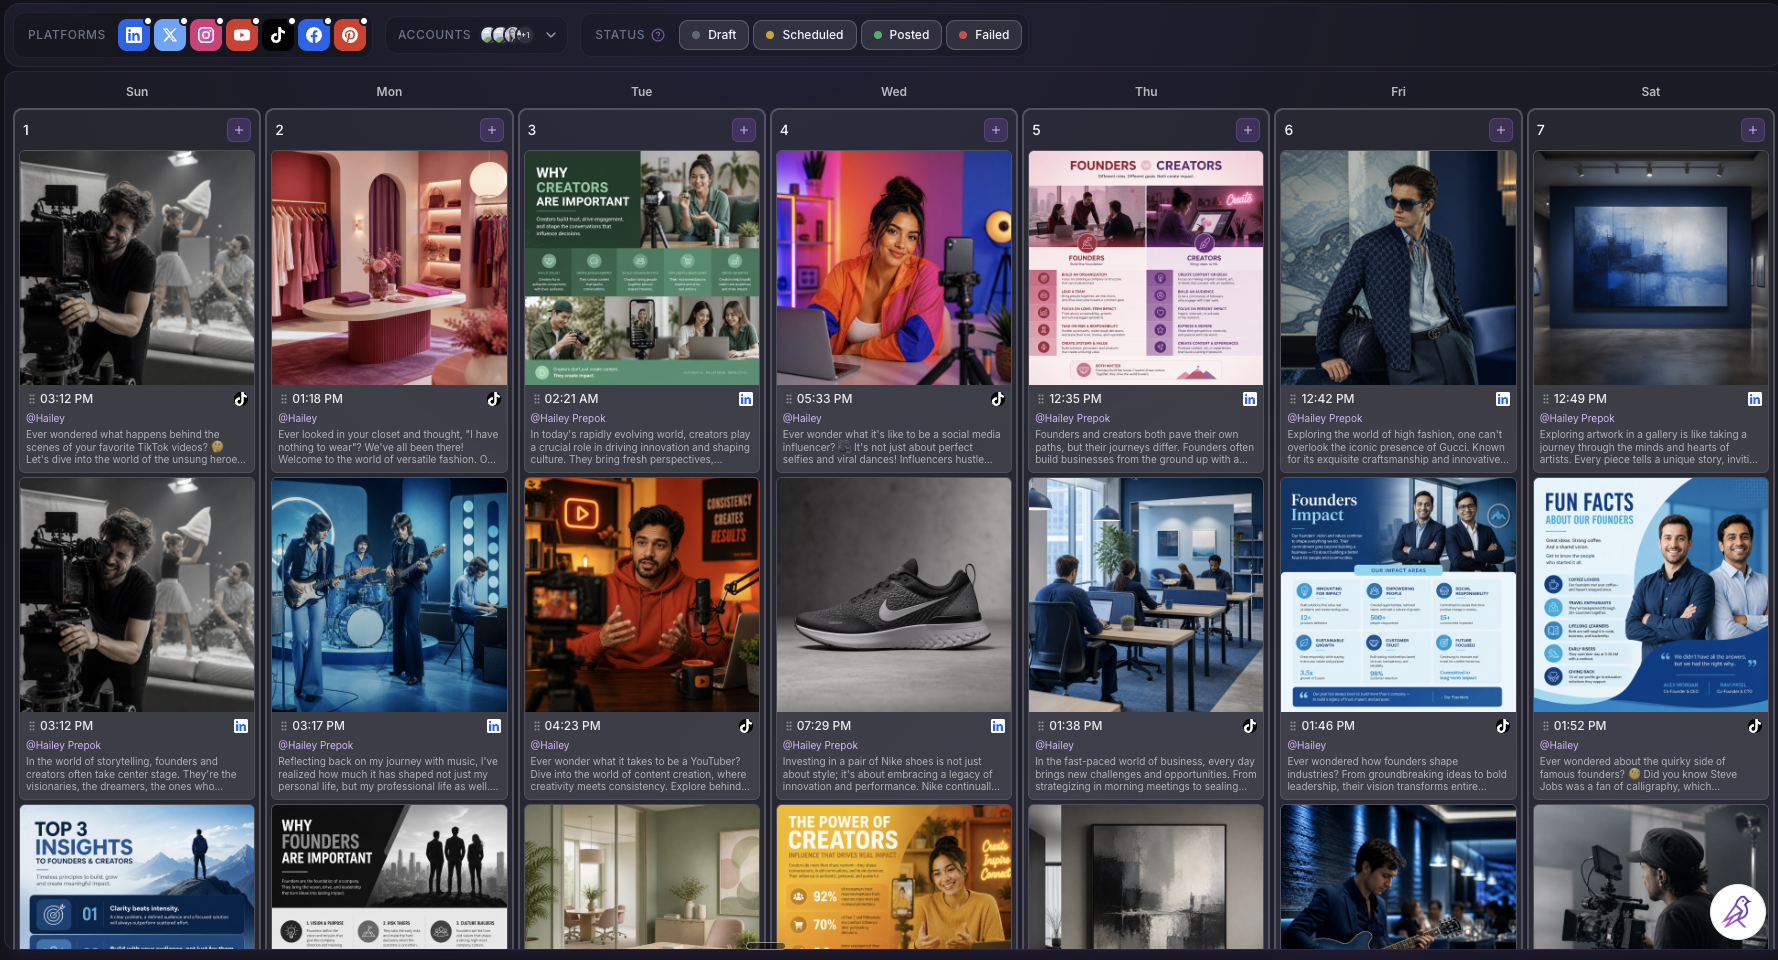This screenshot has height=960, width=1778.
Task: Click TikTok icon on the 01:18 PM post
Action: pyautogui.click(x=493, y=399)
